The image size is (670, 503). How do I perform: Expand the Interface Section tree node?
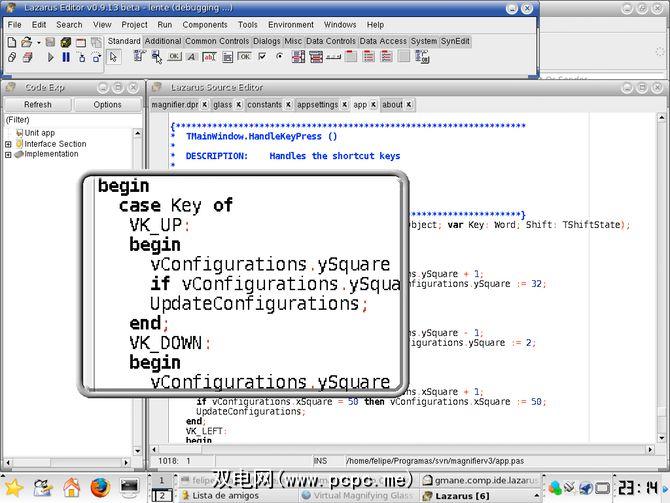coord(8,144)
